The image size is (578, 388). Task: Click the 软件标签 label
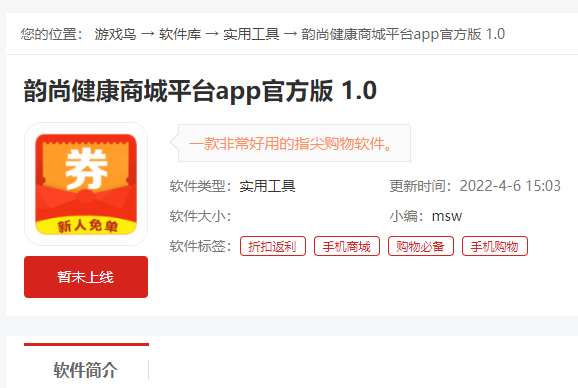click(x=200, y=246)
